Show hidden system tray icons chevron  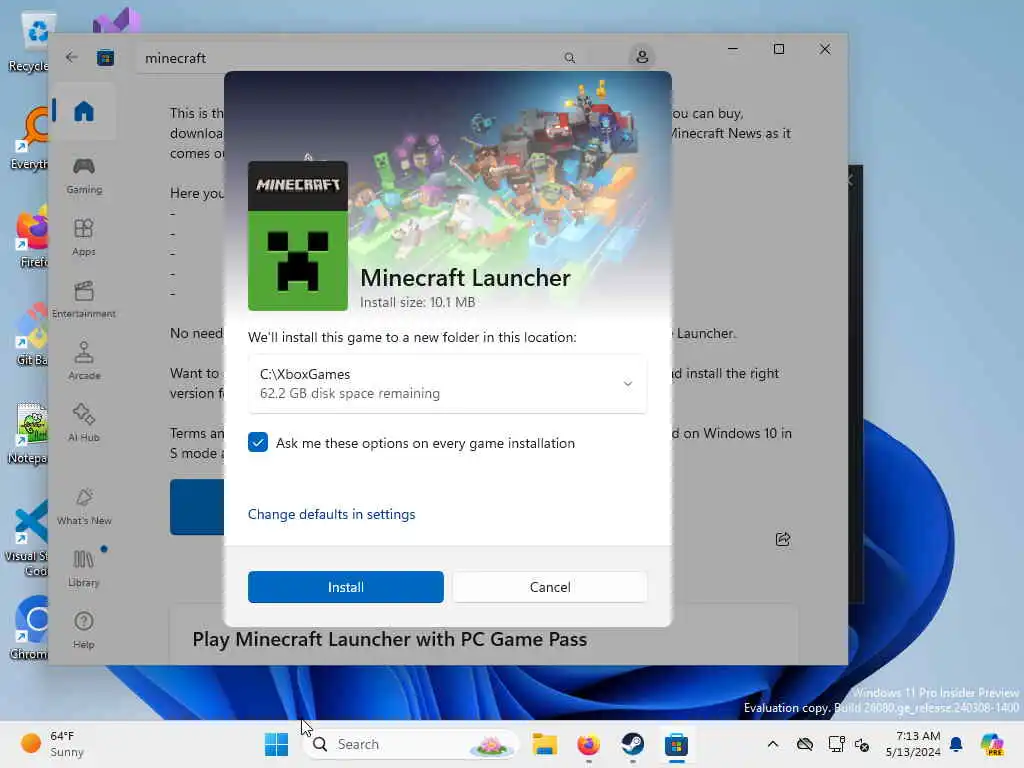pyautogui.click(x=773, y=744)
